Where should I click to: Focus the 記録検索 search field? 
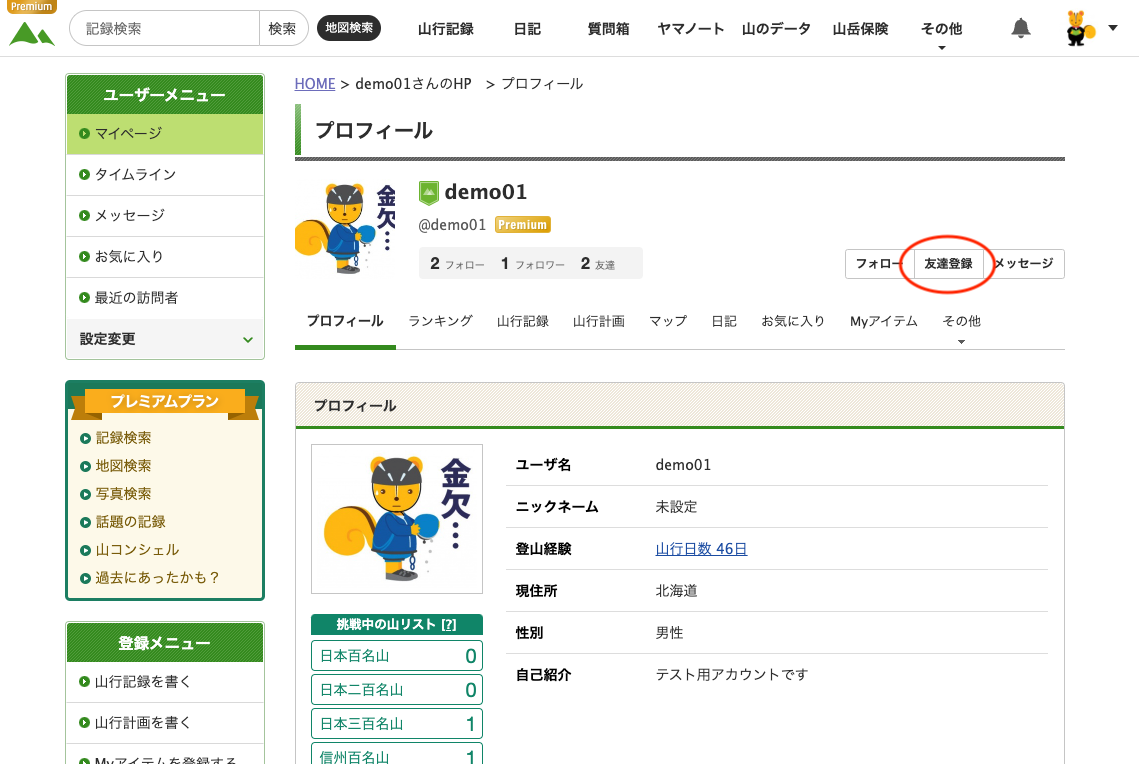tap(165, 28)
